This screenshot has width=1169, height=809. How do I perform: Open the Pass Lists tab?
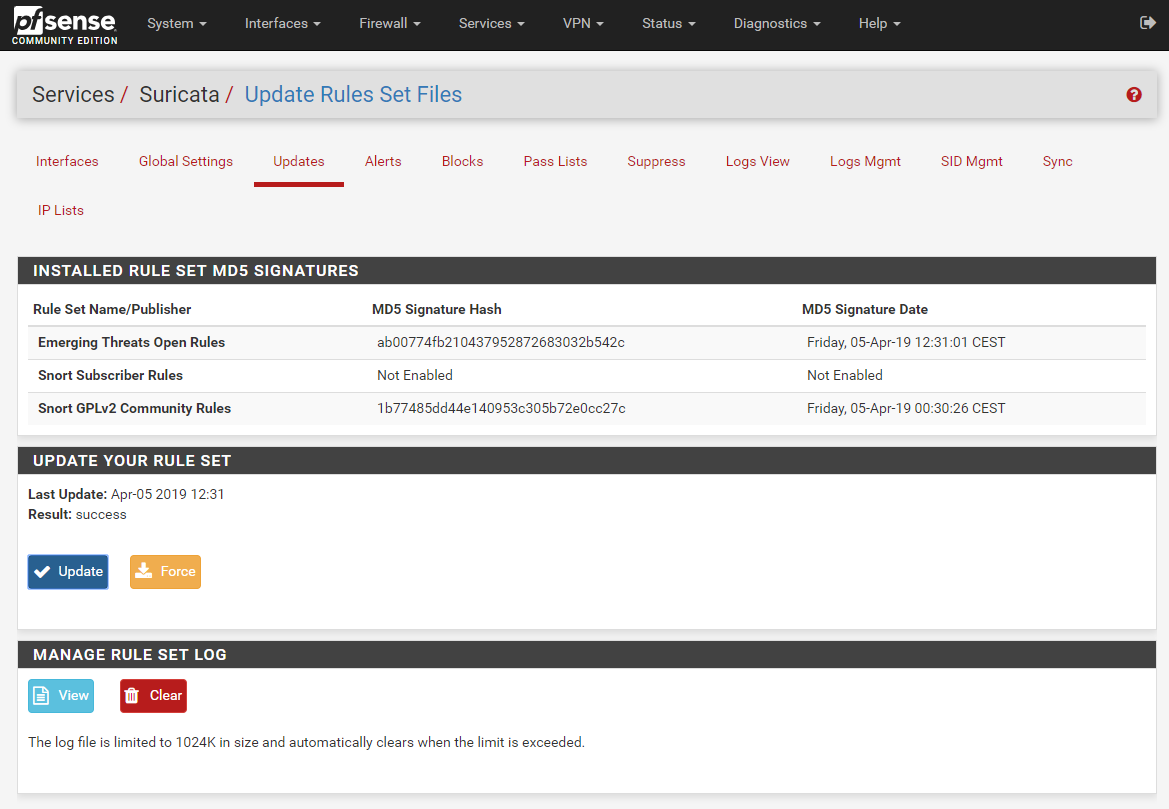point(555,162)
